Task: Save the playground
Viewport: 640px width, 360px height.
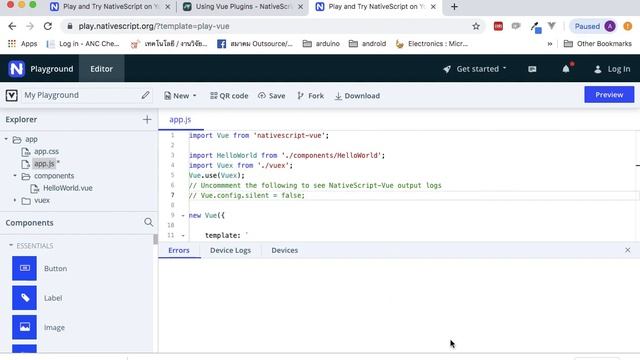Action: pyautogui.click(x=271, y=96)
